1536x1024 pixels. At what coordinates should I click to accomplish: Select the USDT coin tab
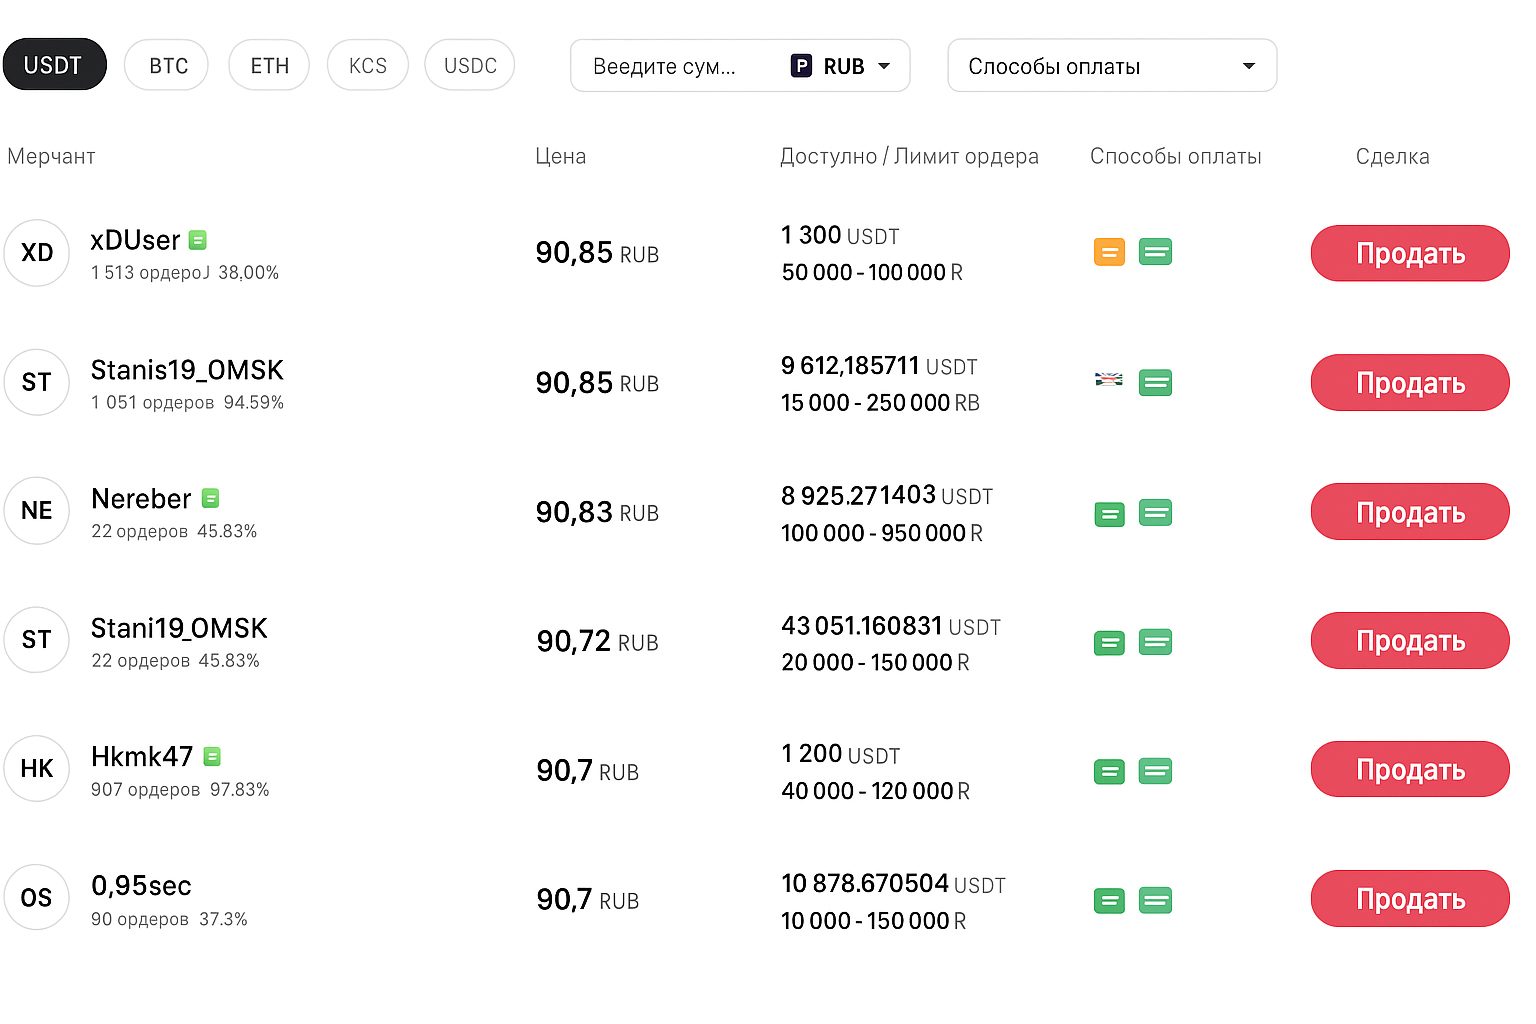pos(53,65)
